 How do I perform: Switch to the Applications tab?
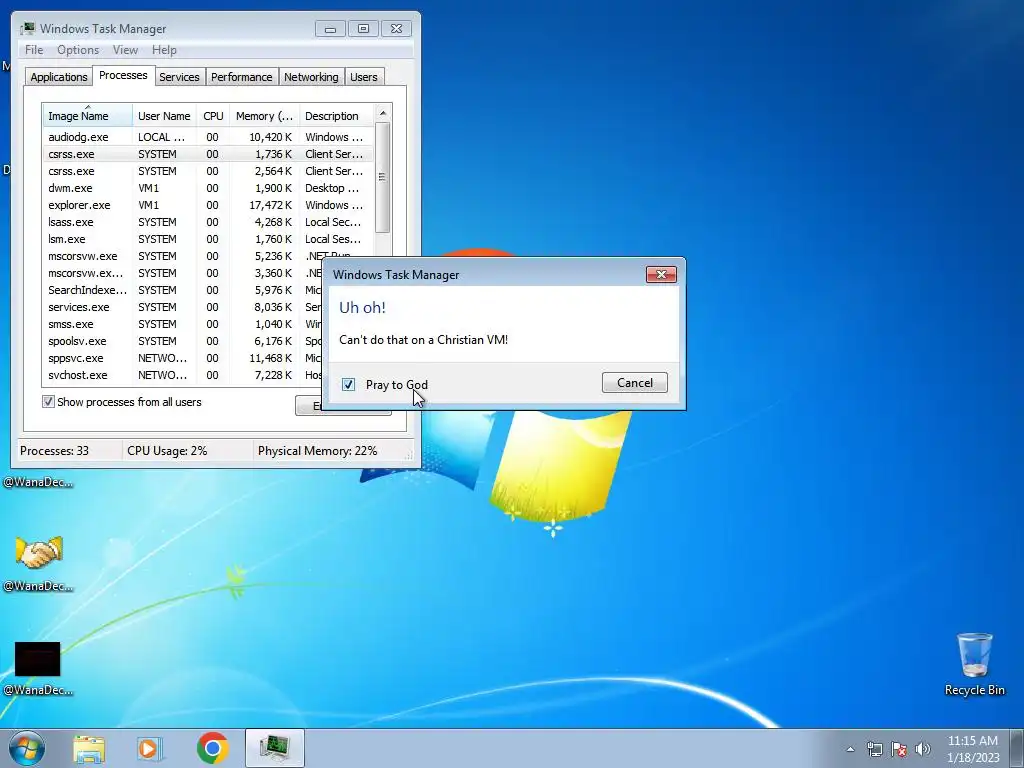click(x=59, y=76)
